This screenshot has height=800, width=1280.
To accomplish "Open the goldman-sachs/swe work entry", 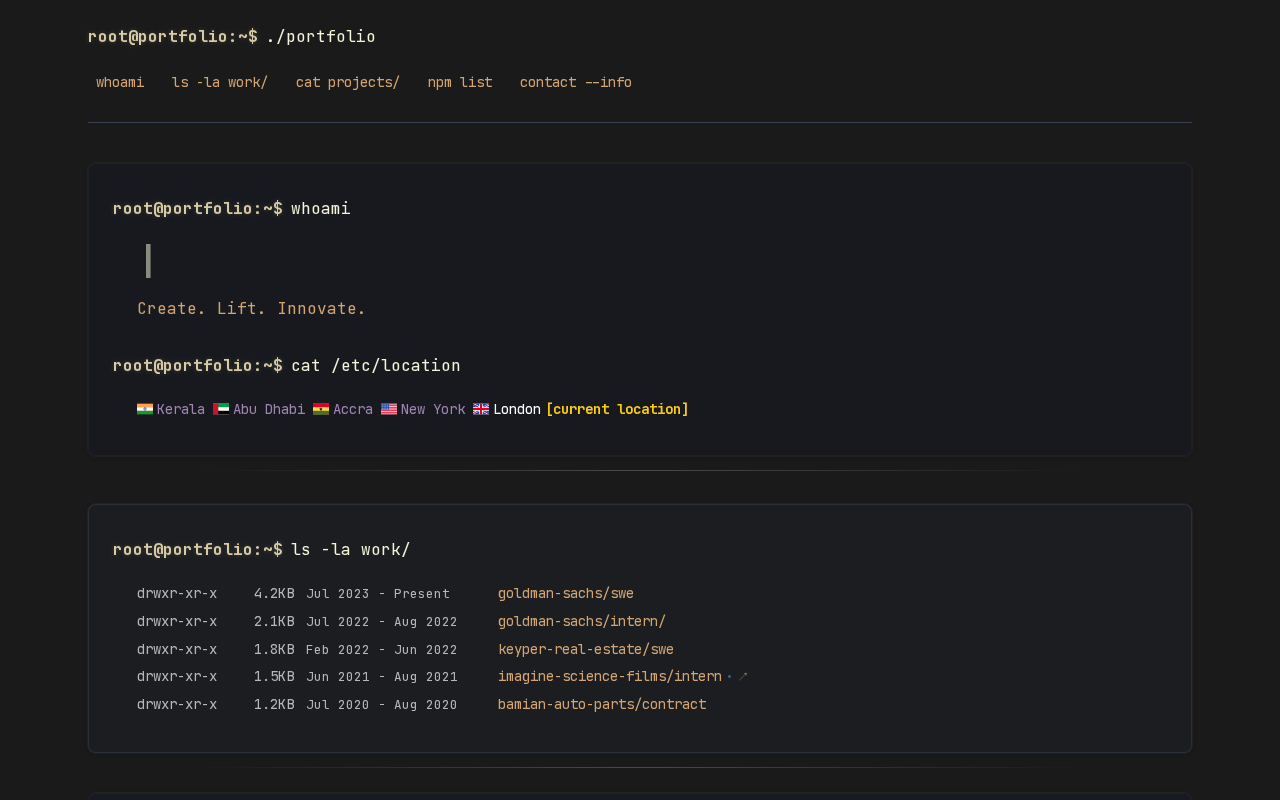I will point(566,593).
